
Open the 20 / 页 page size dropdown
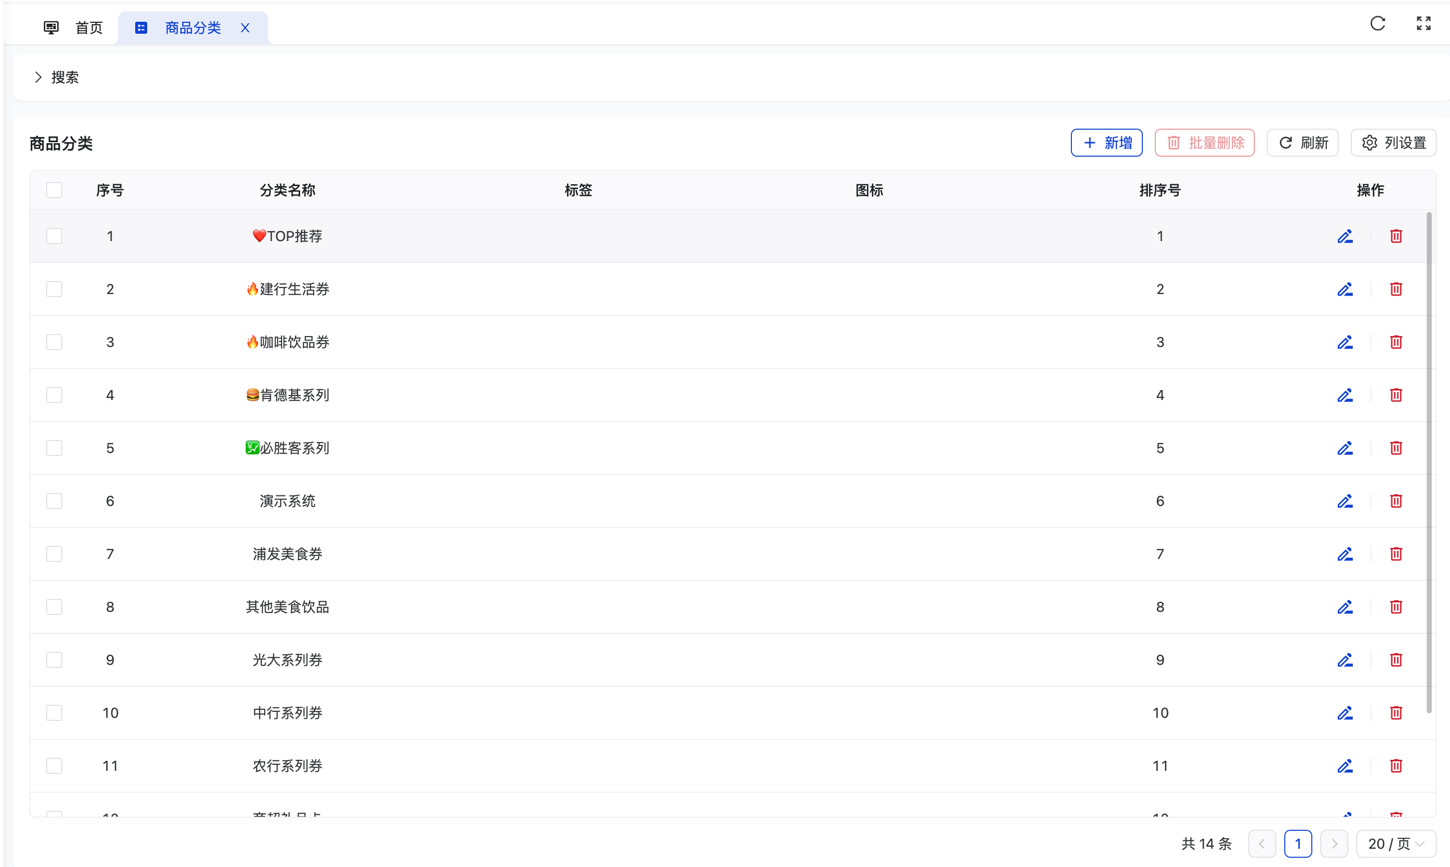click(1396, 844)
